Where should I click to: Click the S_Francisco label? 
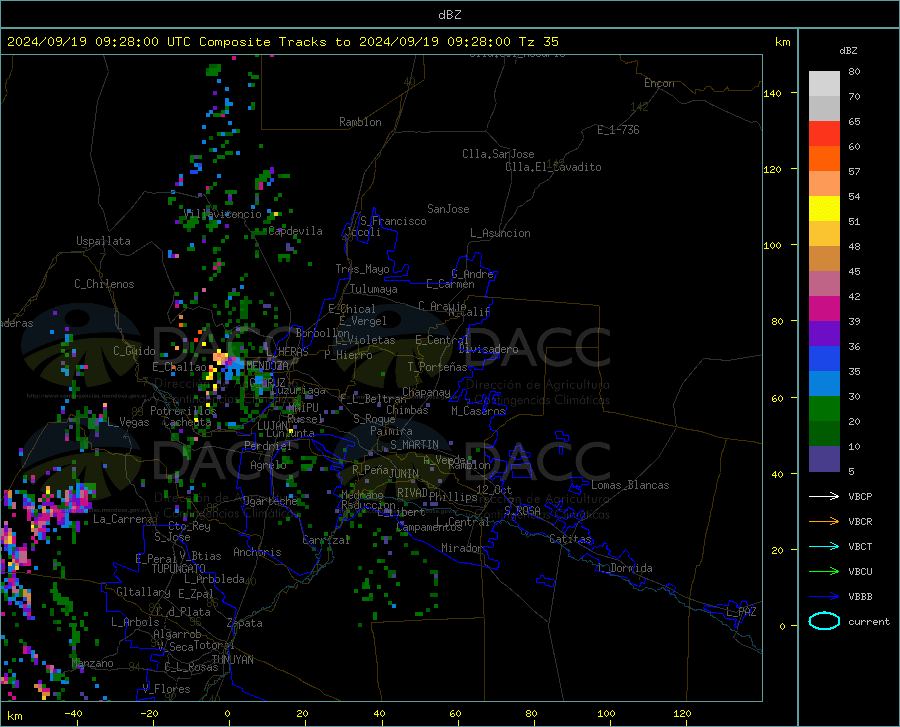coord(393,221)
